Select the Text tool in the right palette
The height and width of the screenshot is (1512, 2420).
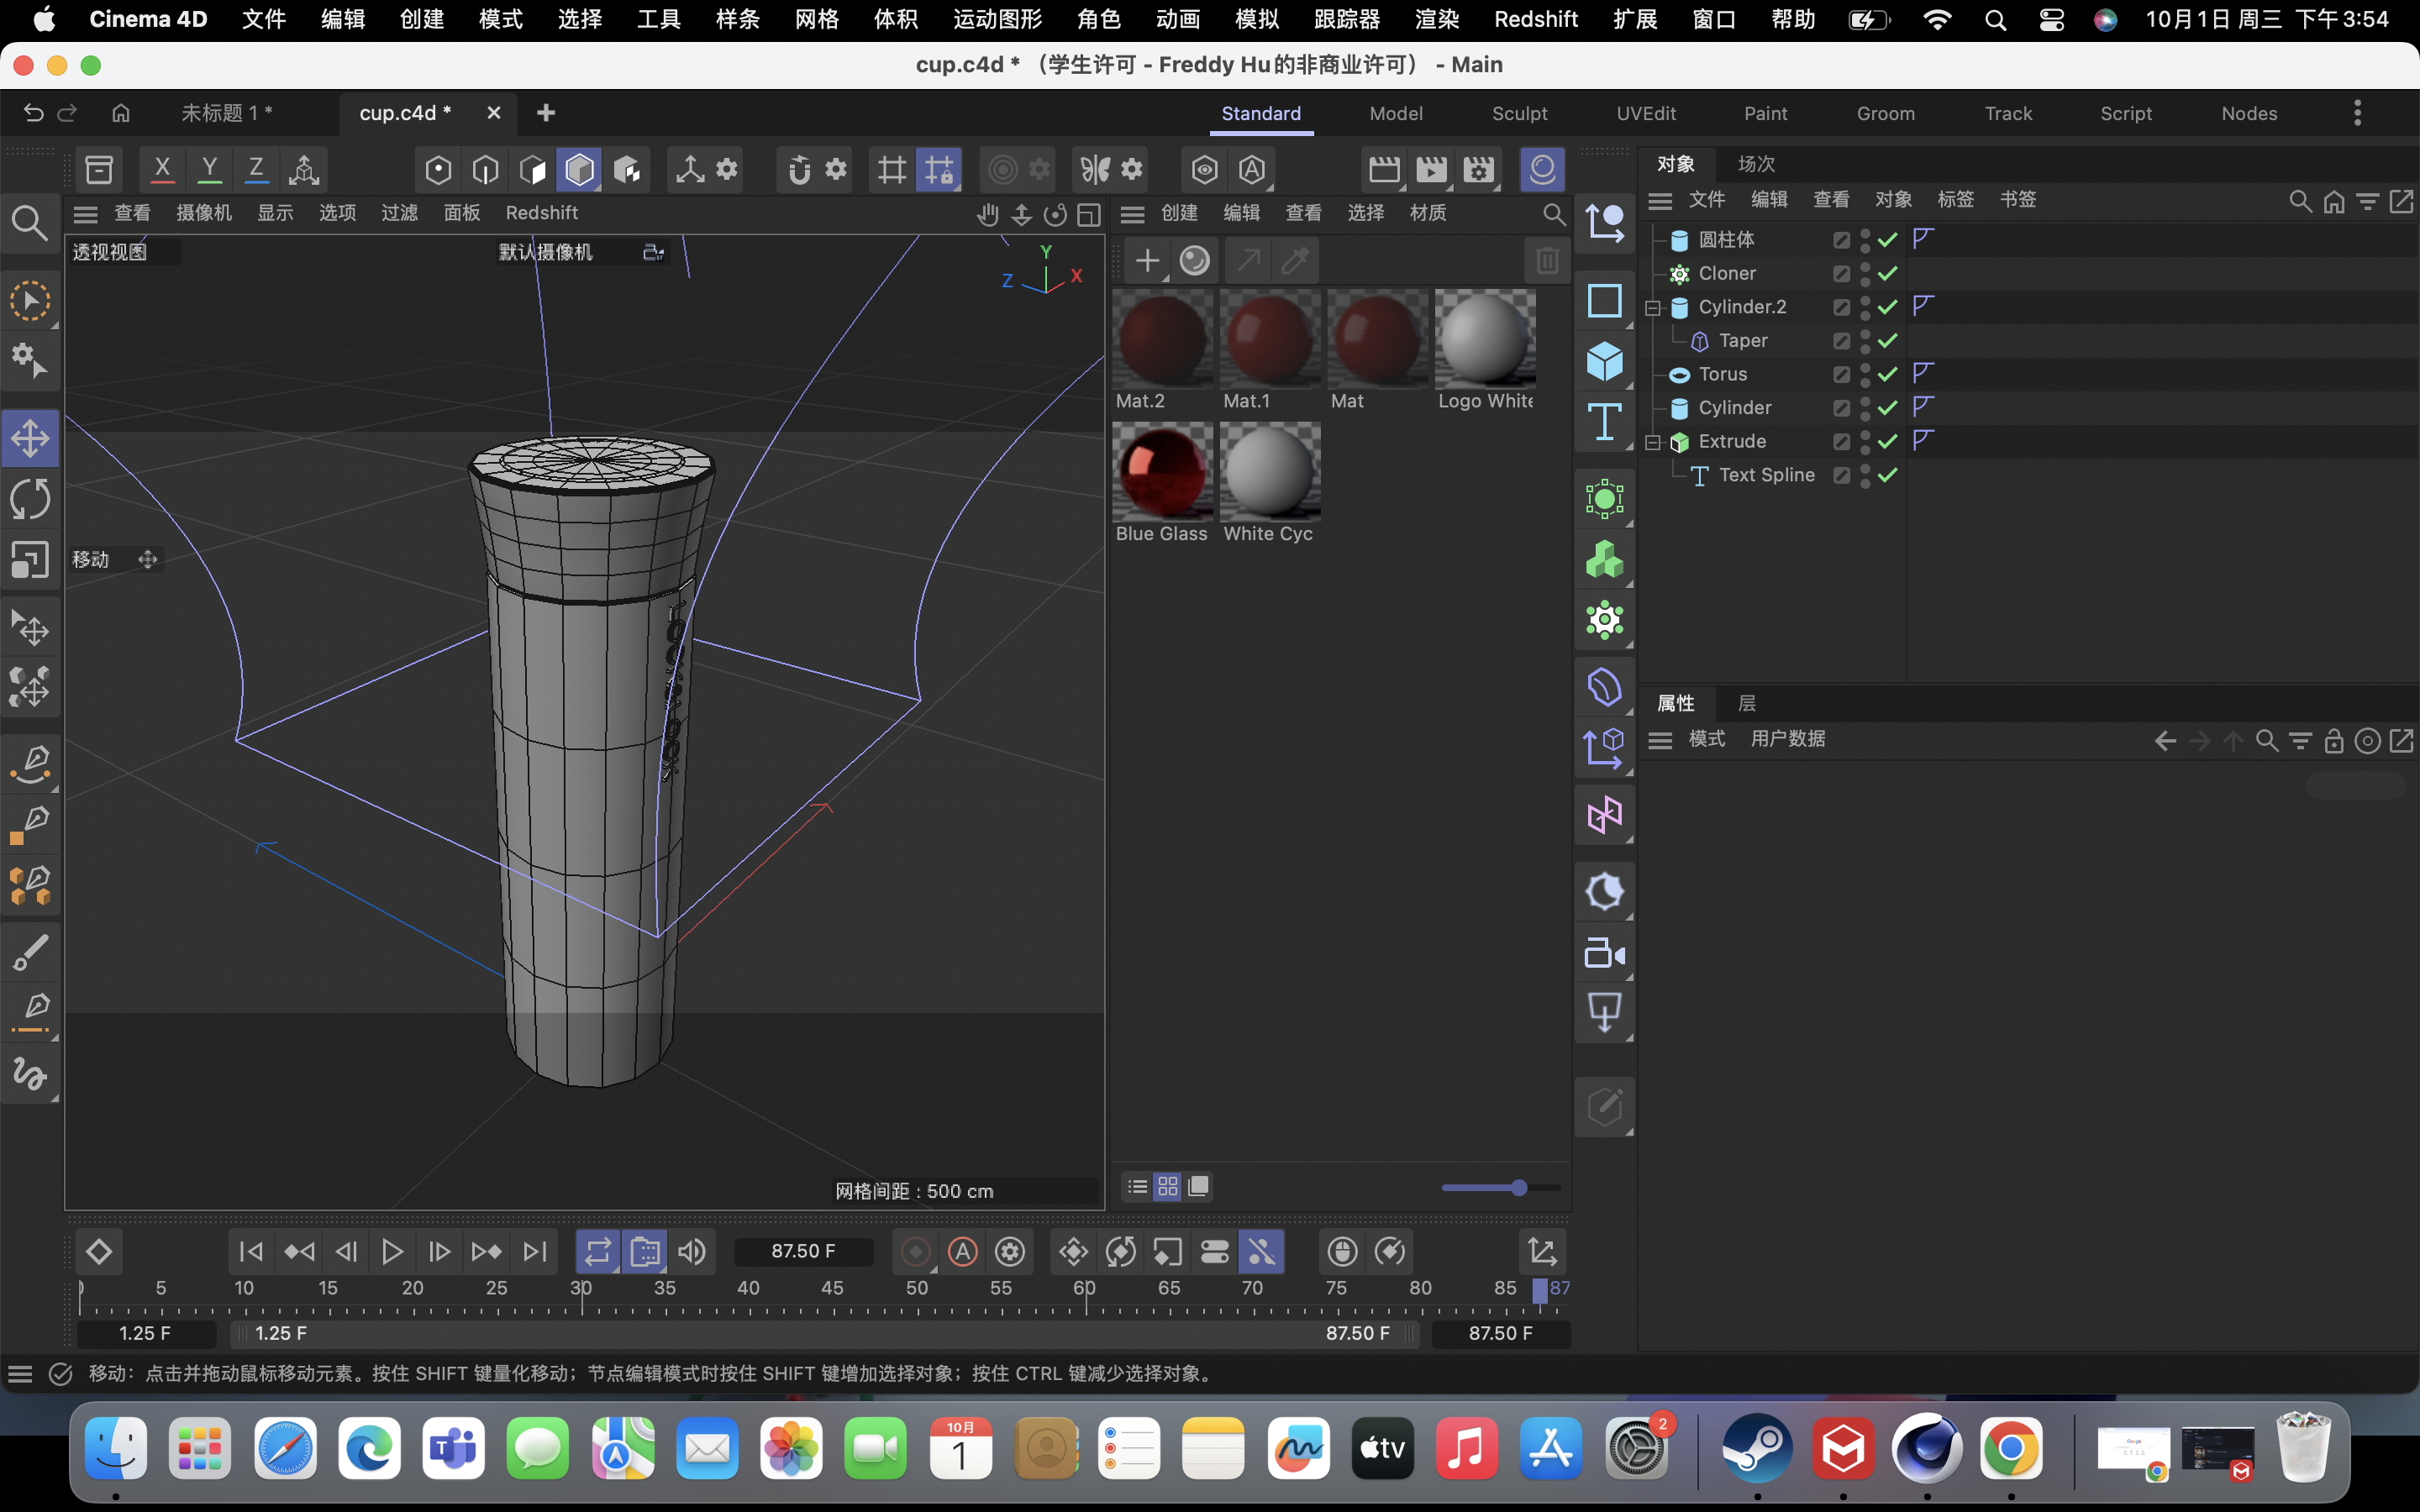tap(1604, 422)
